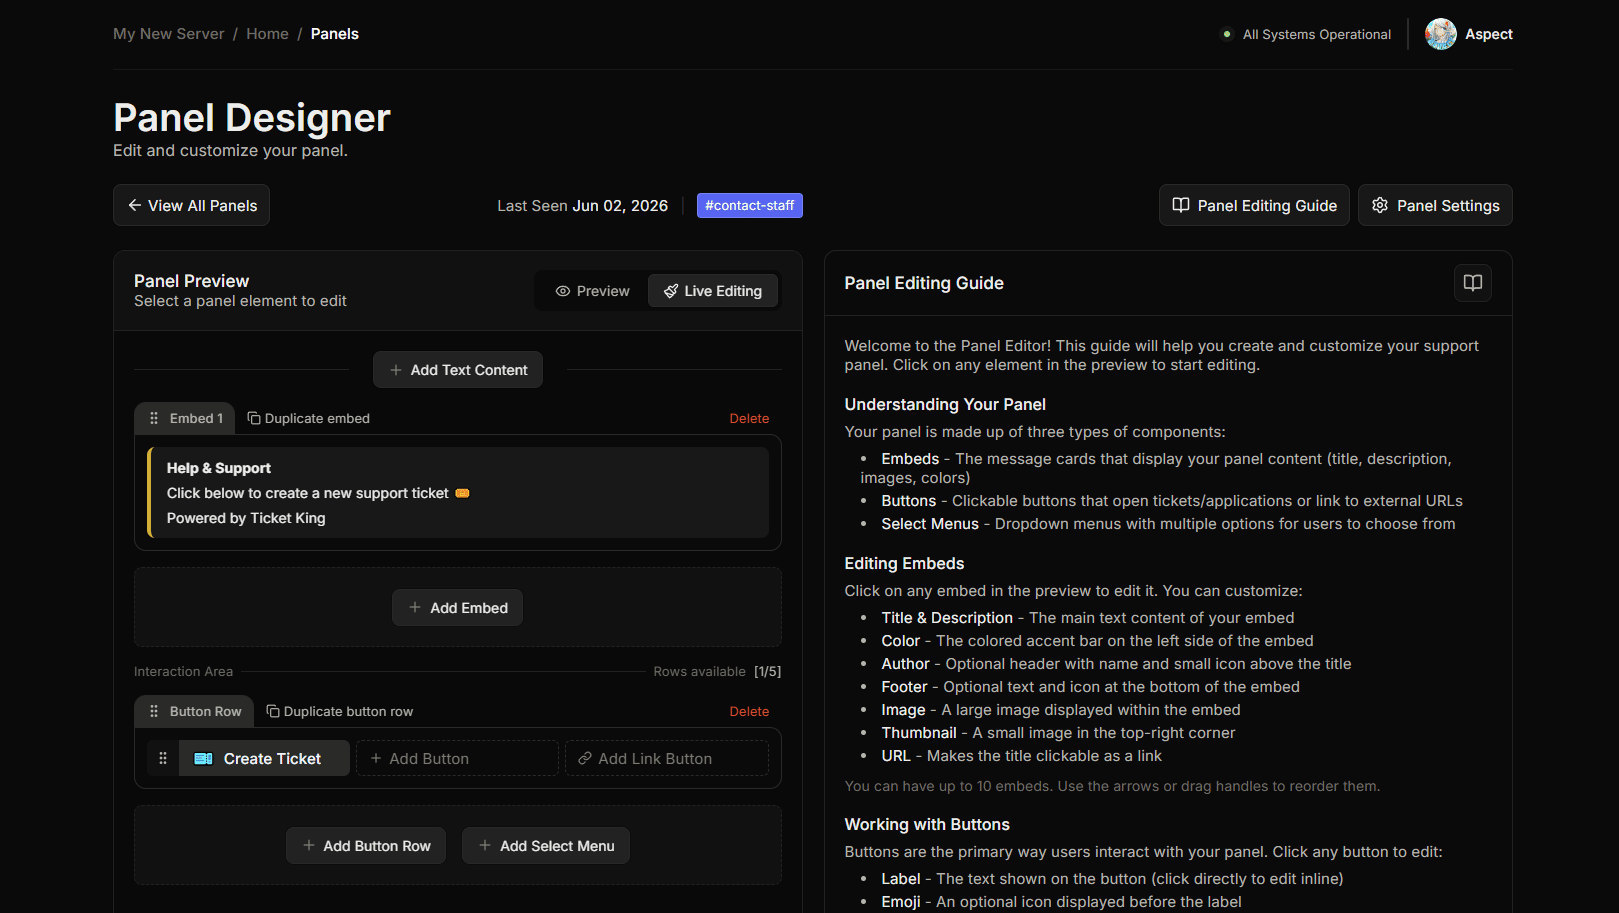This screenshot has width=1619, height=913.
Task: Click the Button Row tab drag handle icon
Action: pyautogui.click(x=154, y=711)
